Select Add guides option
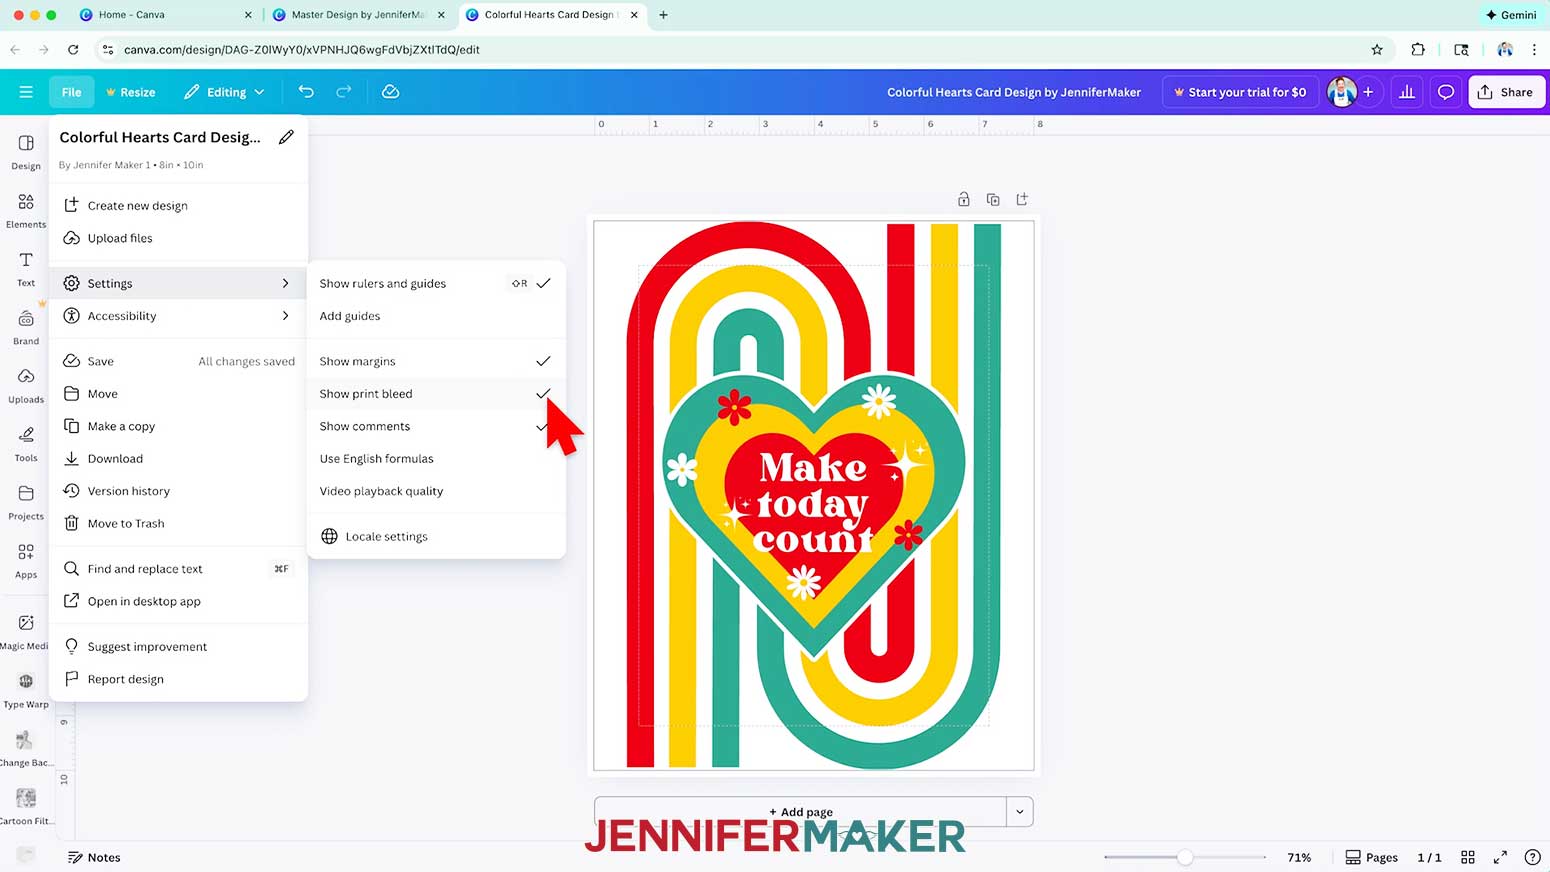The height and width of the screenshot is (872, 1550). (x=436, y=315)
